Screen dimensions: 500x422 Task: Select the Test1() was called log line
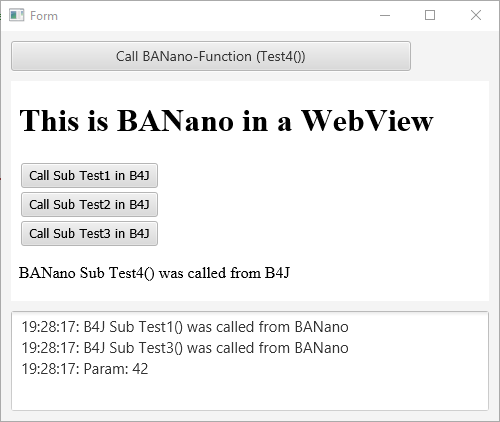click(185, 327)
